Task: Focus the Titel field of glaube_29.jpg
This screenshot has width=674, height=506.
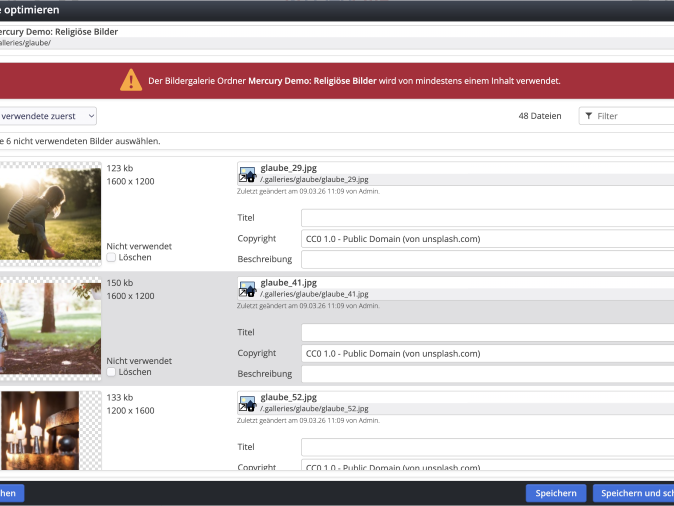Action: tap(487, 218)
